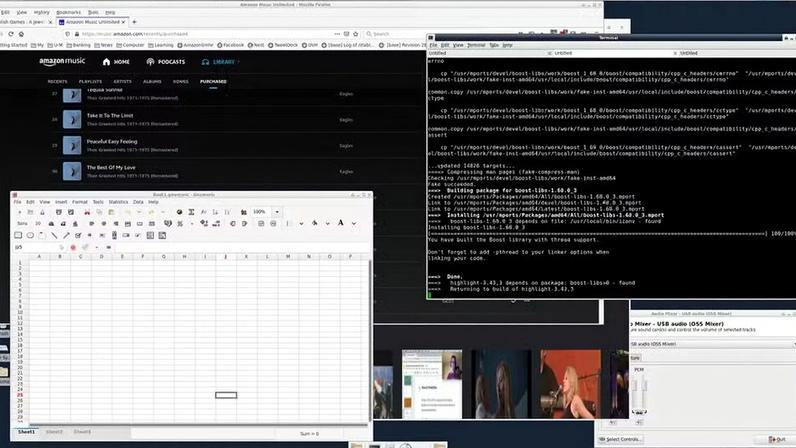Image resolution: width=796 pixels, height=448 pixels.
Task: Switch to the Sheet2 tab in Gnumeric
Action: coord(54,432)
